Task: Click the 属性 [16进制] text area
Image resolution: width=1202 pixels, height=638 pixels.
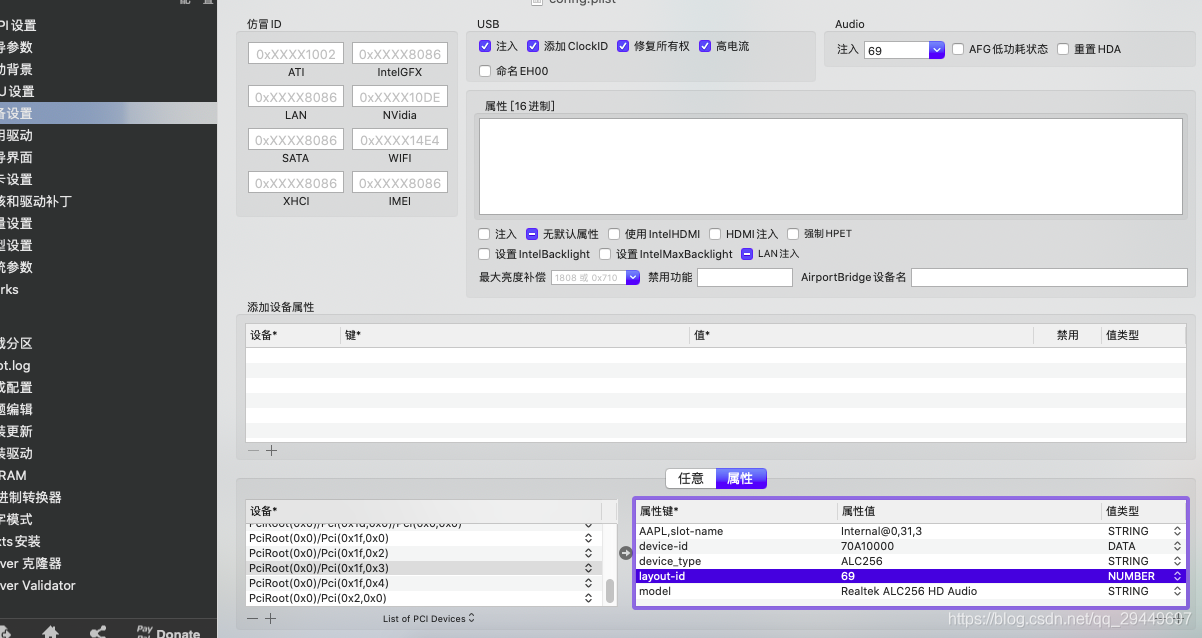Action: pos(833,166)
